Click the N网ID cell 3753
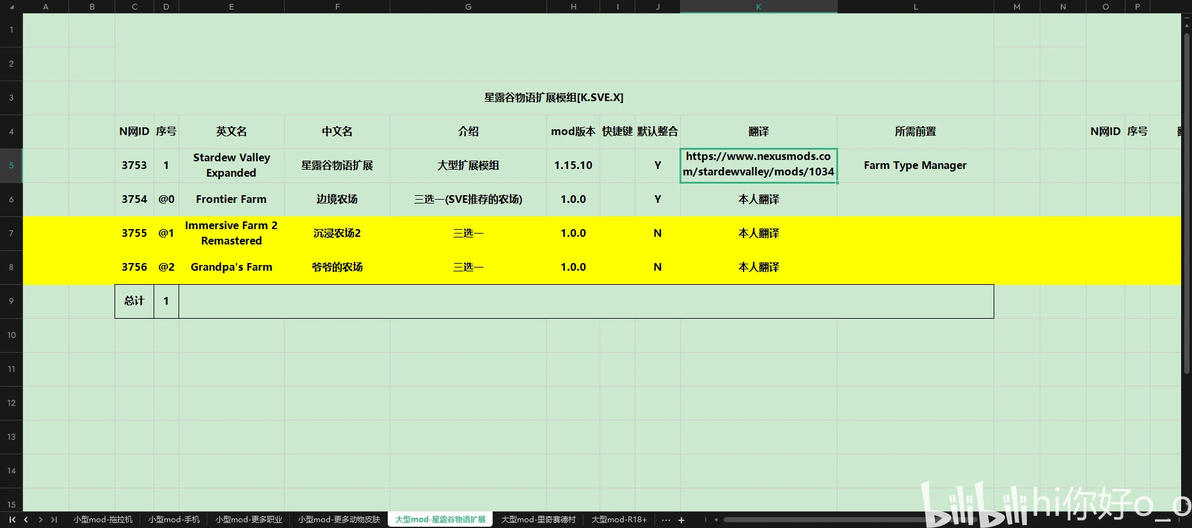This screenshot has height=528, width=1192. [x=134, y=165]
